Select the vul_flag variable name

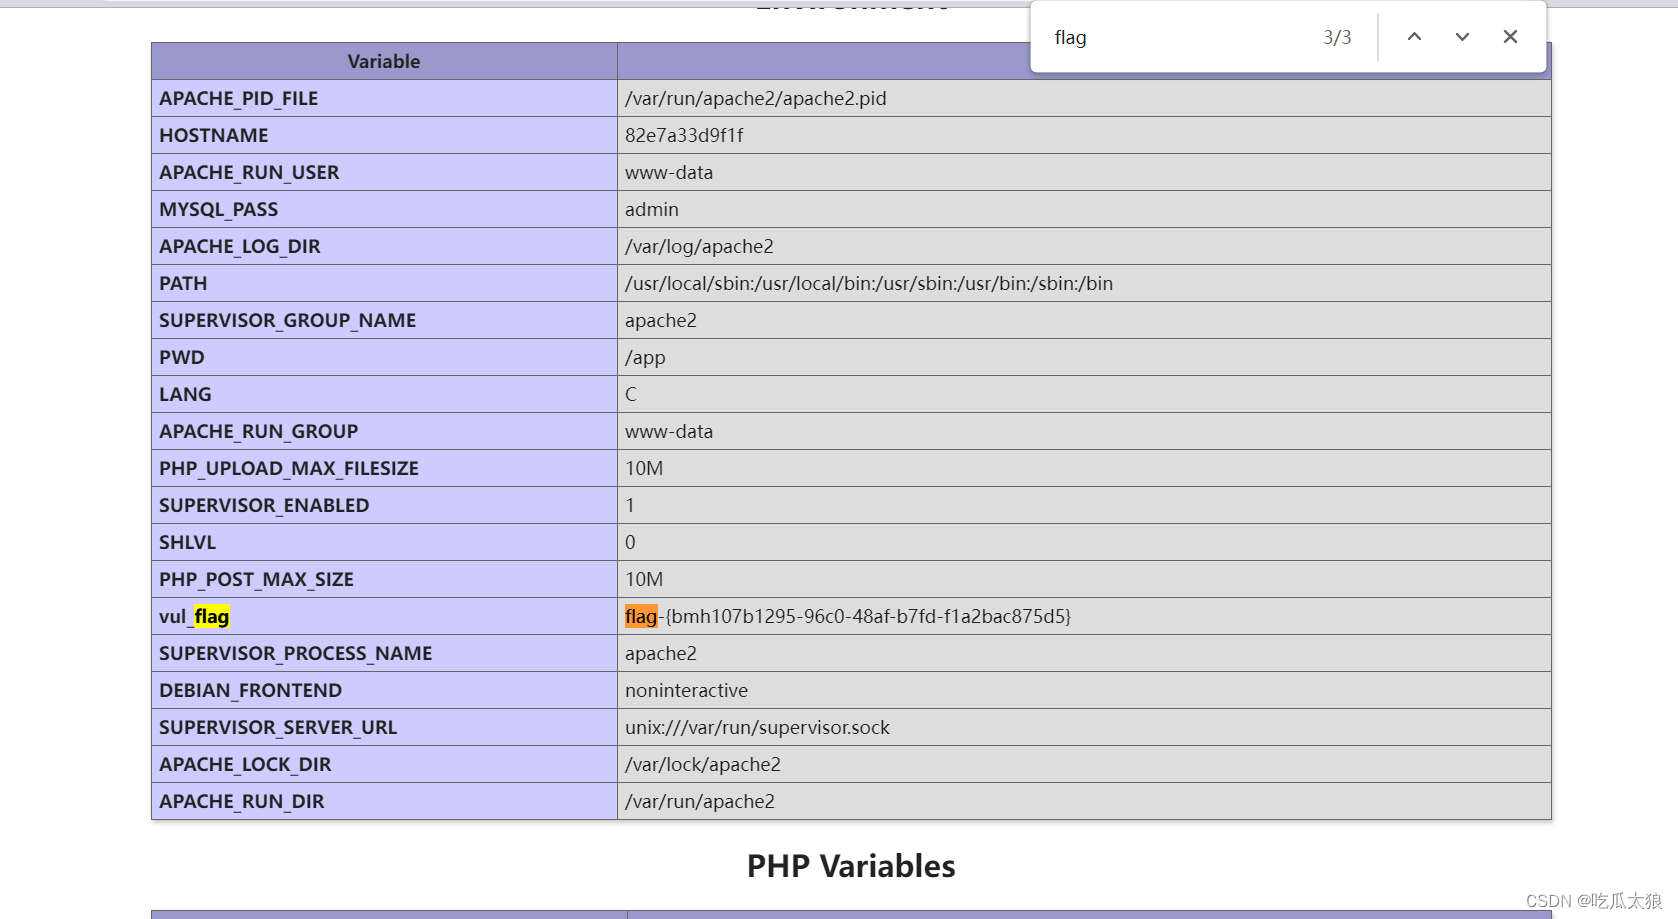pyautogui.click(x=194, y=616)
